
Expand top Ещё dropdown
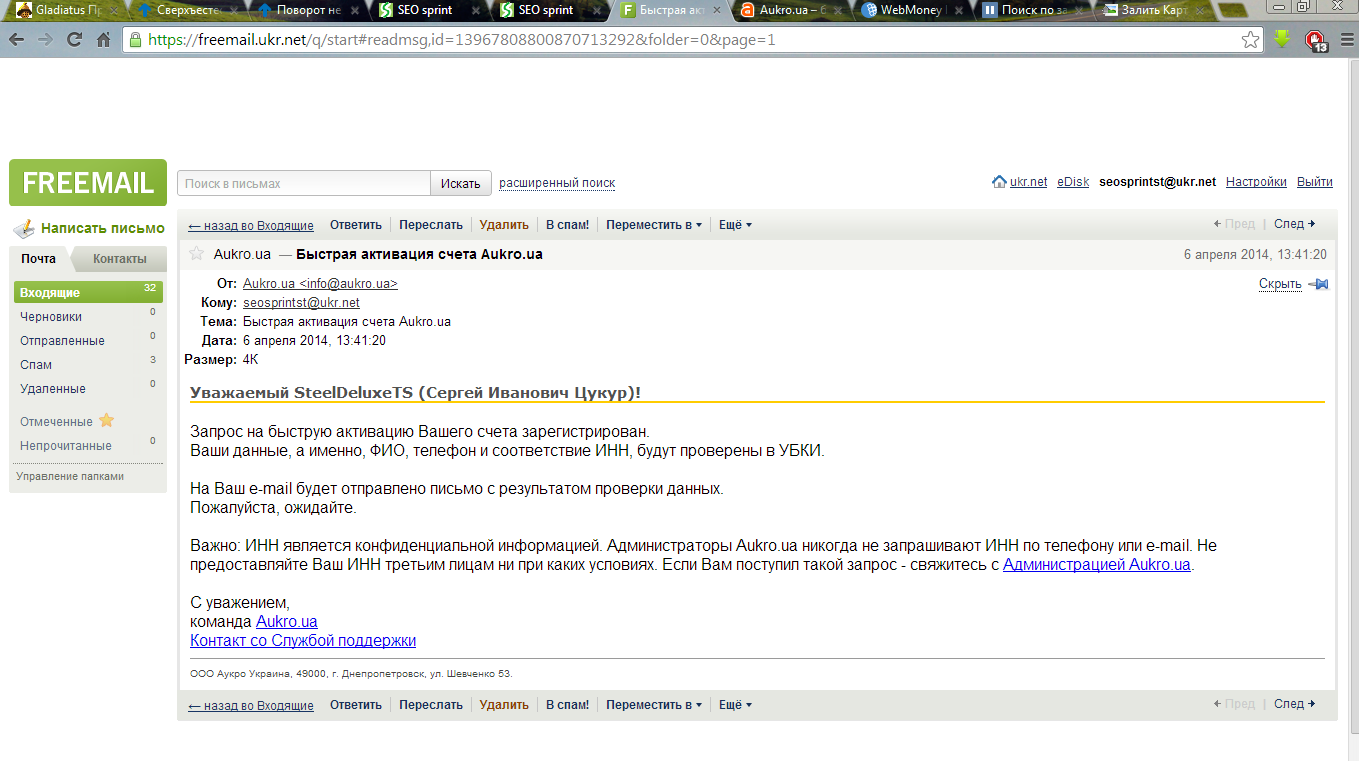(x=735, y=225)
